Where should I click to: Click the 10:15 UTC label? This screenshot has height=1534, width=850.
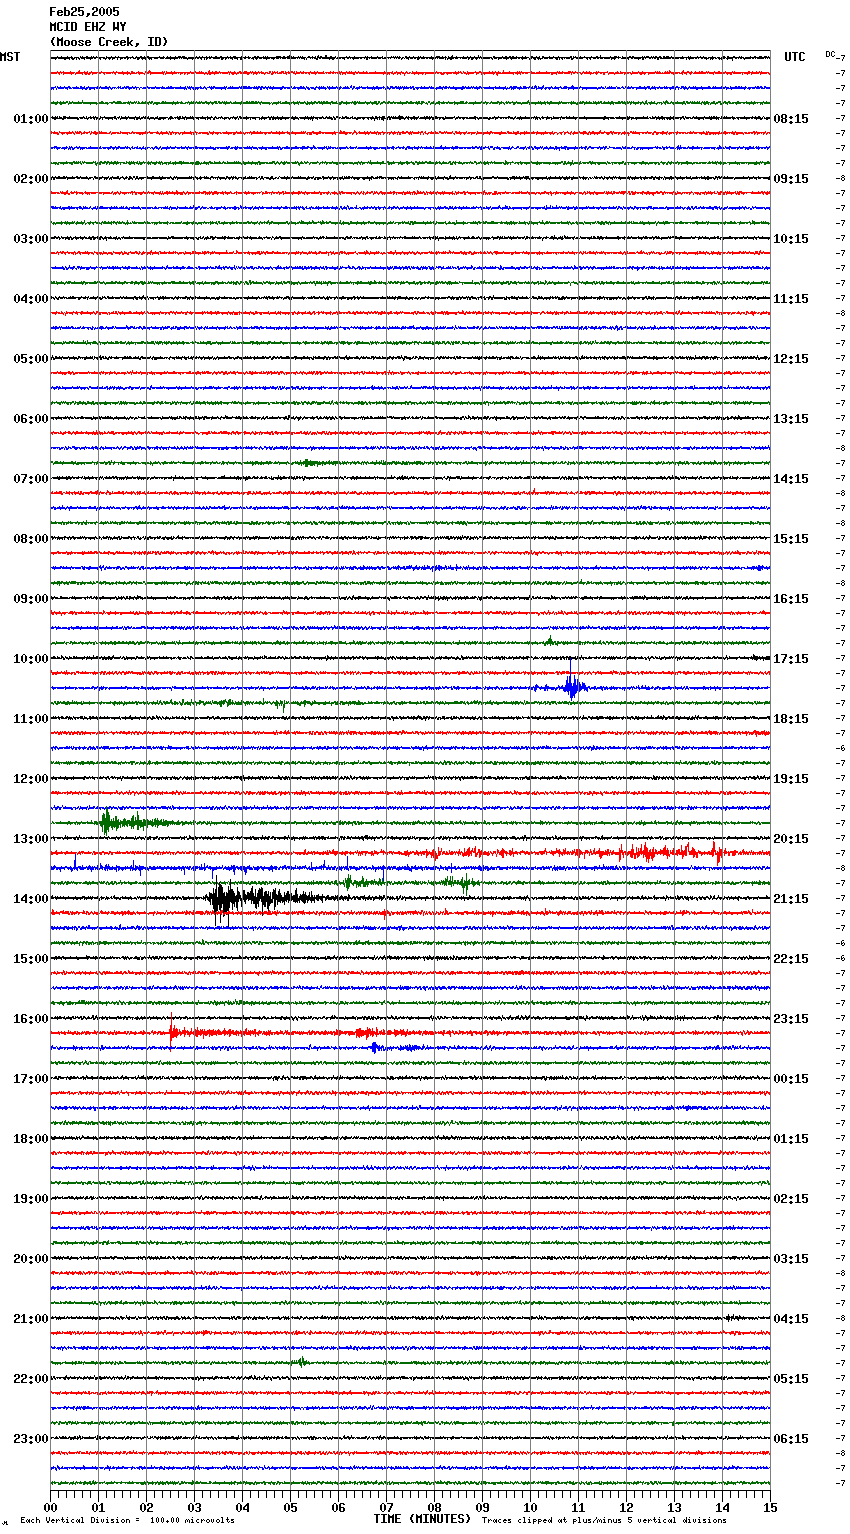pos(791,239)
